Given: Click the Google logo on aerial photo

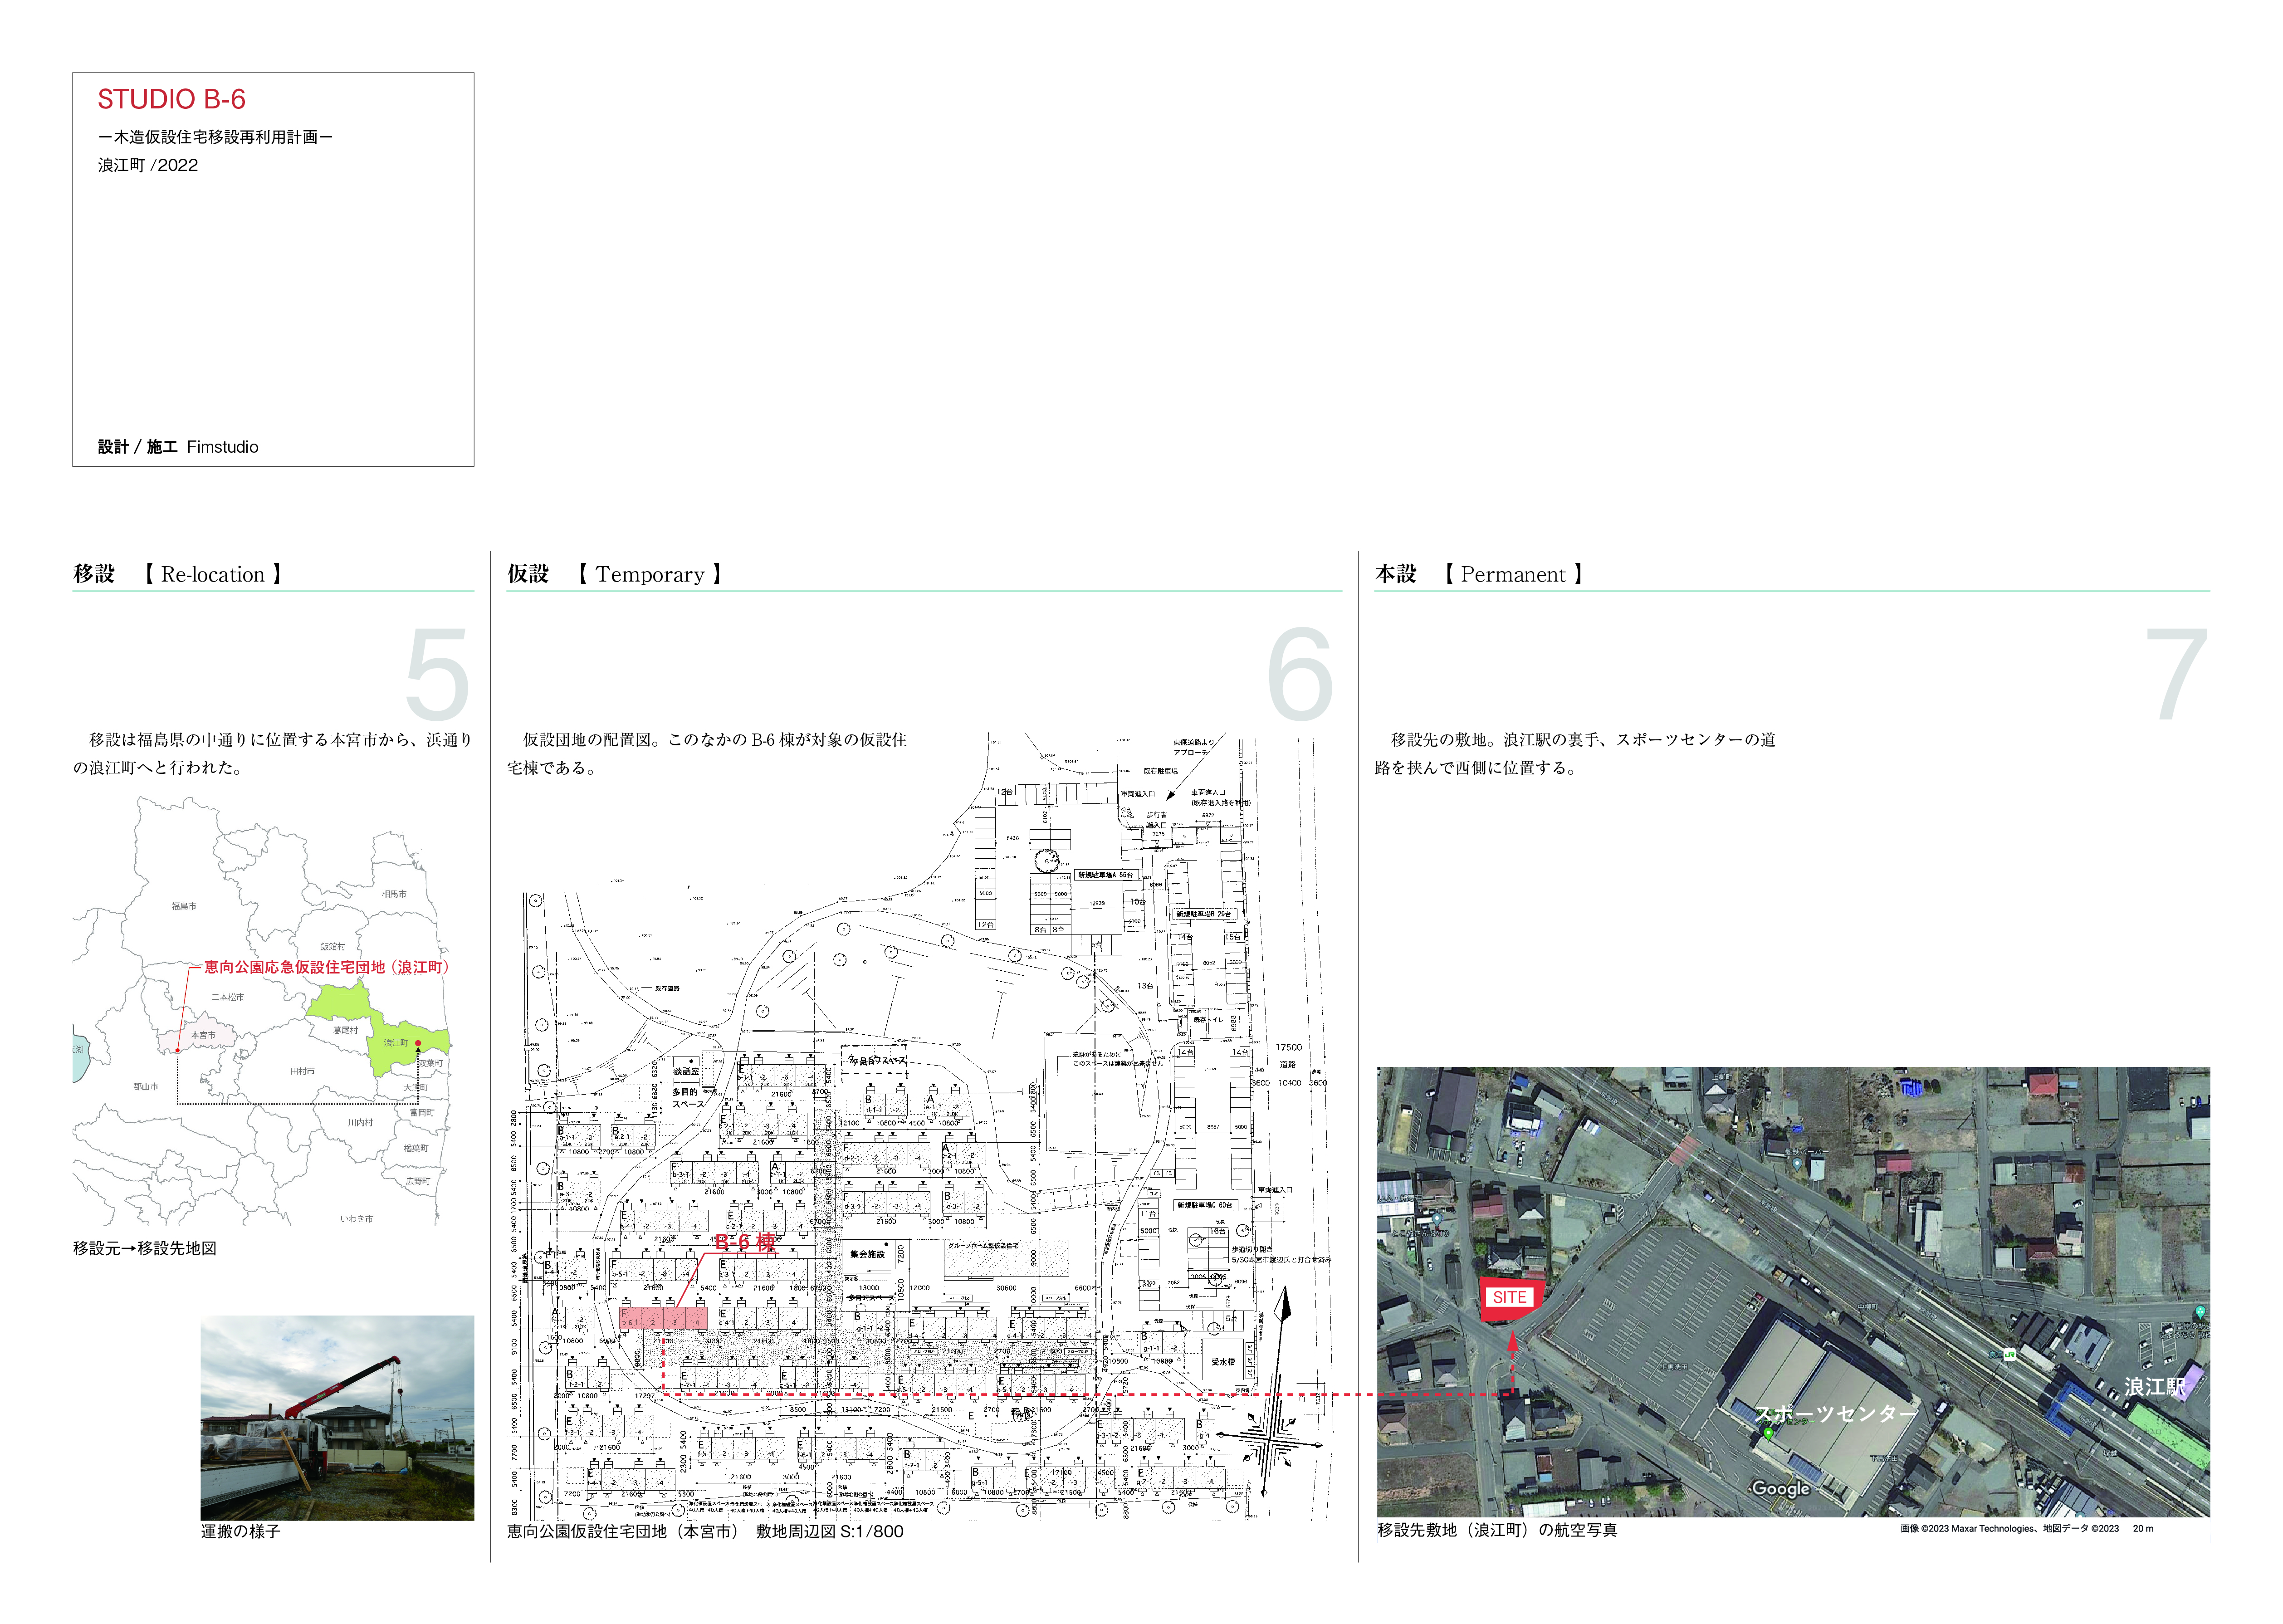Looking at the screenshot, I should coord(1780,1488).
